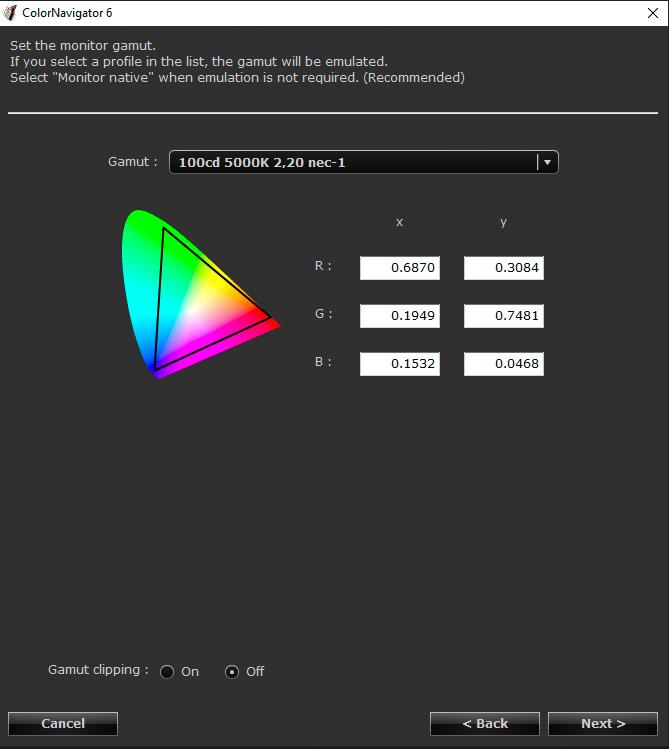This screenshot has width=669, height=749.
Task: Close the ColorNavigator 6 window
Action: [x=653, y=13]
